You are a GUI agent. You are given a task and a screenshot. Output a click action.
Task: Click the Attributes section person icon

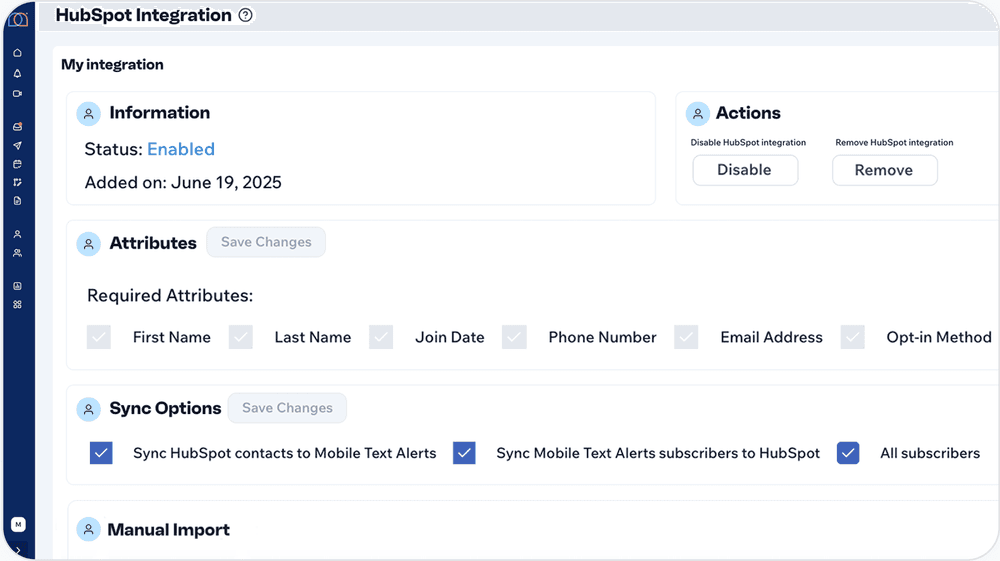89,244
